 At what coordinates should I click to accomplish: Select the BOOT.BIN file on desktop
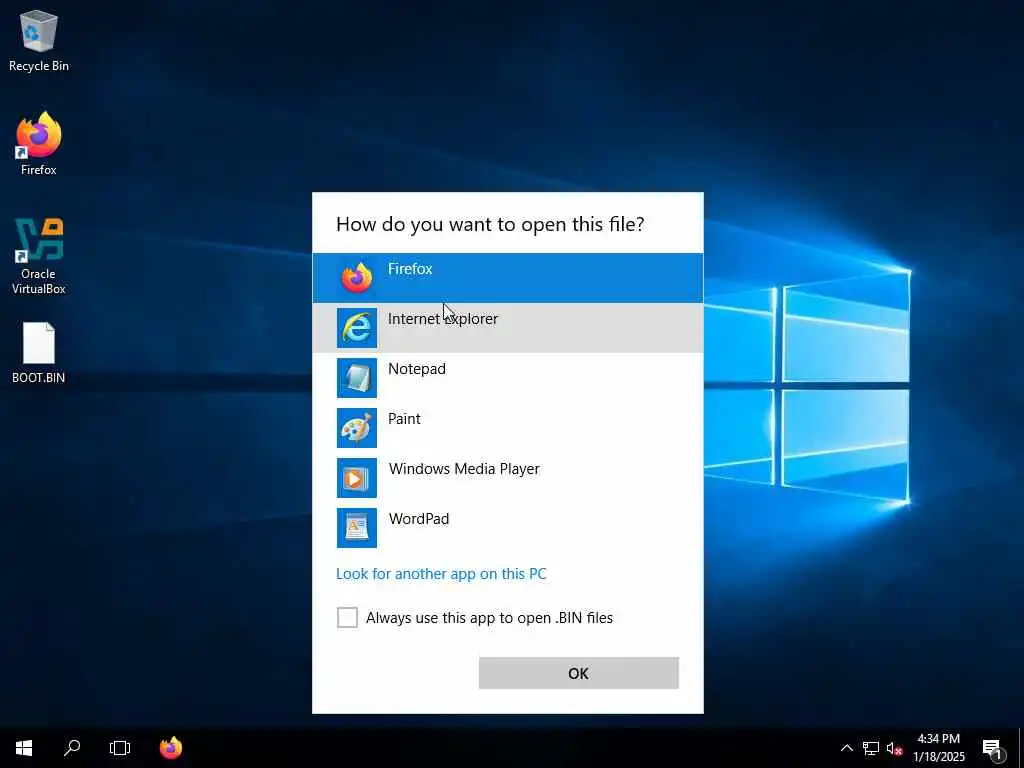tap(39, 353)
